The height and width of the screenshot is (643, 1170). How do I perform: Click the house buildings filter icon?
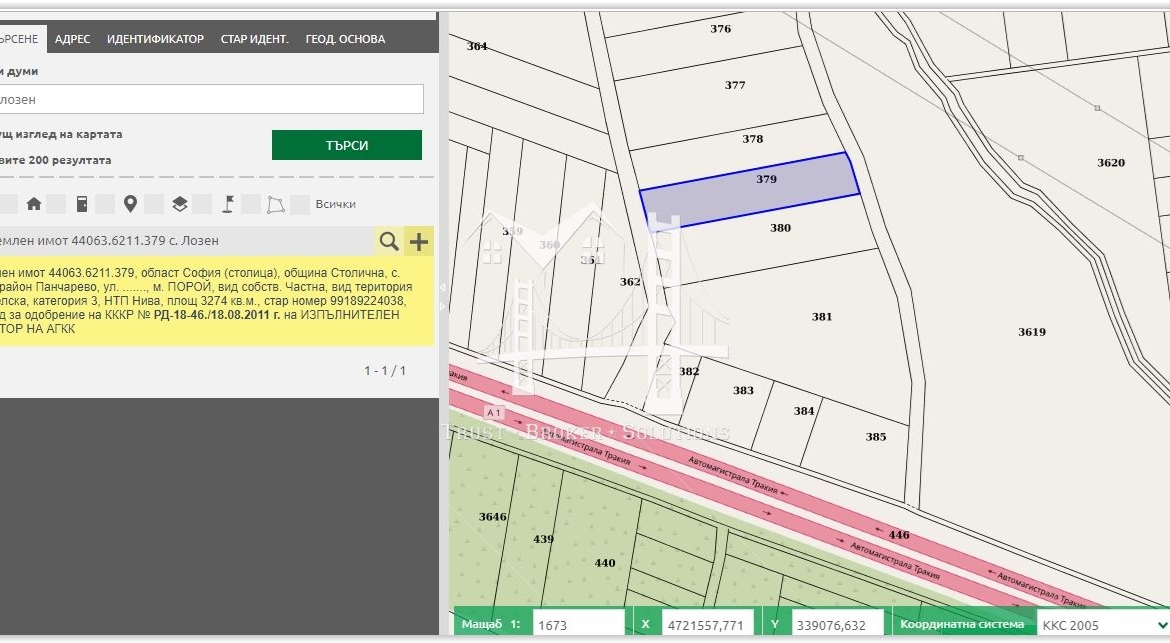[34, 204]
